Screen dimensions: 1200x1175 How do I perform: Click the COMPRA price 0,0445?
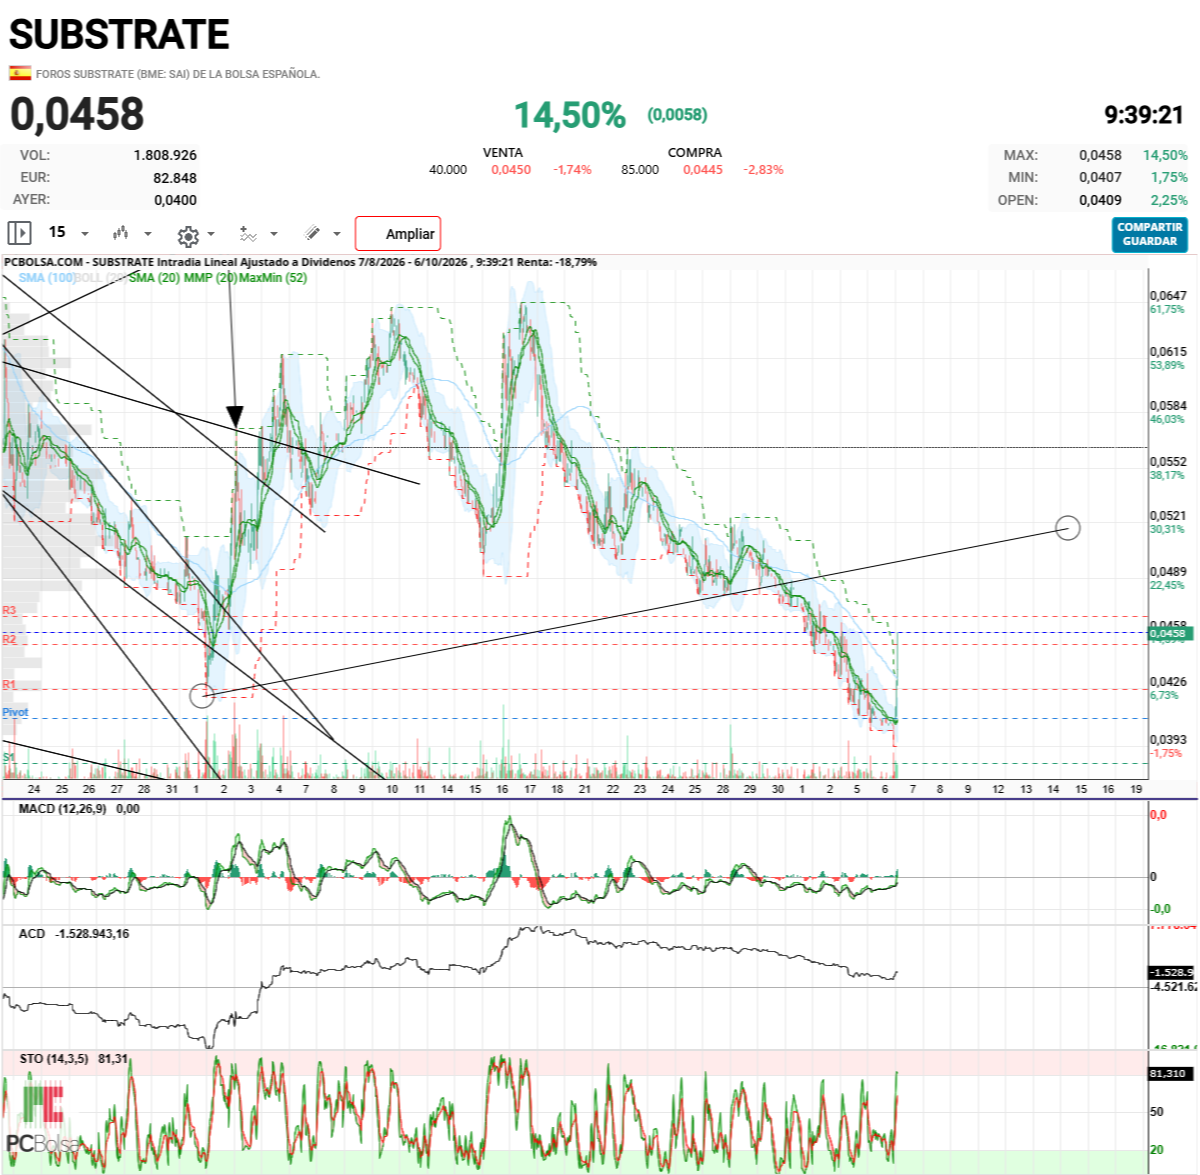tap(703, 170)
